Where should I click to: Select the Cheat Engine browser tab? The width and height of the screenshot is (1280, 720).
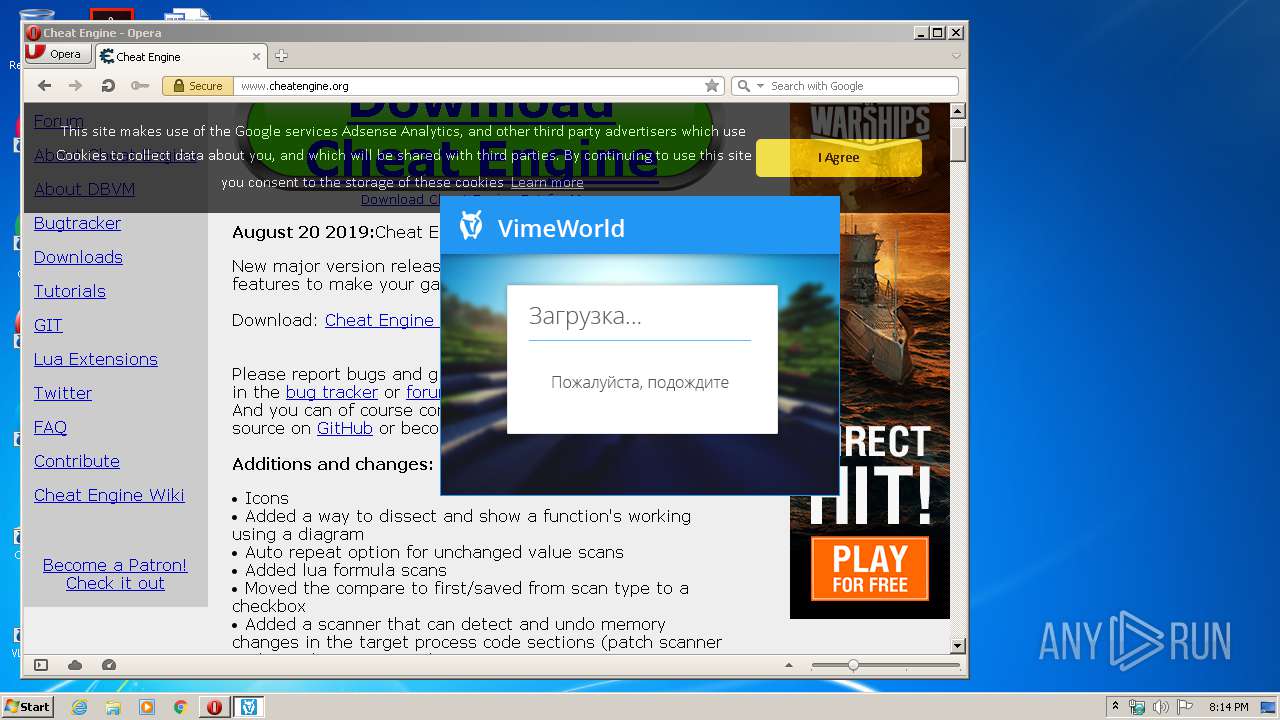[x=179, y=56]
